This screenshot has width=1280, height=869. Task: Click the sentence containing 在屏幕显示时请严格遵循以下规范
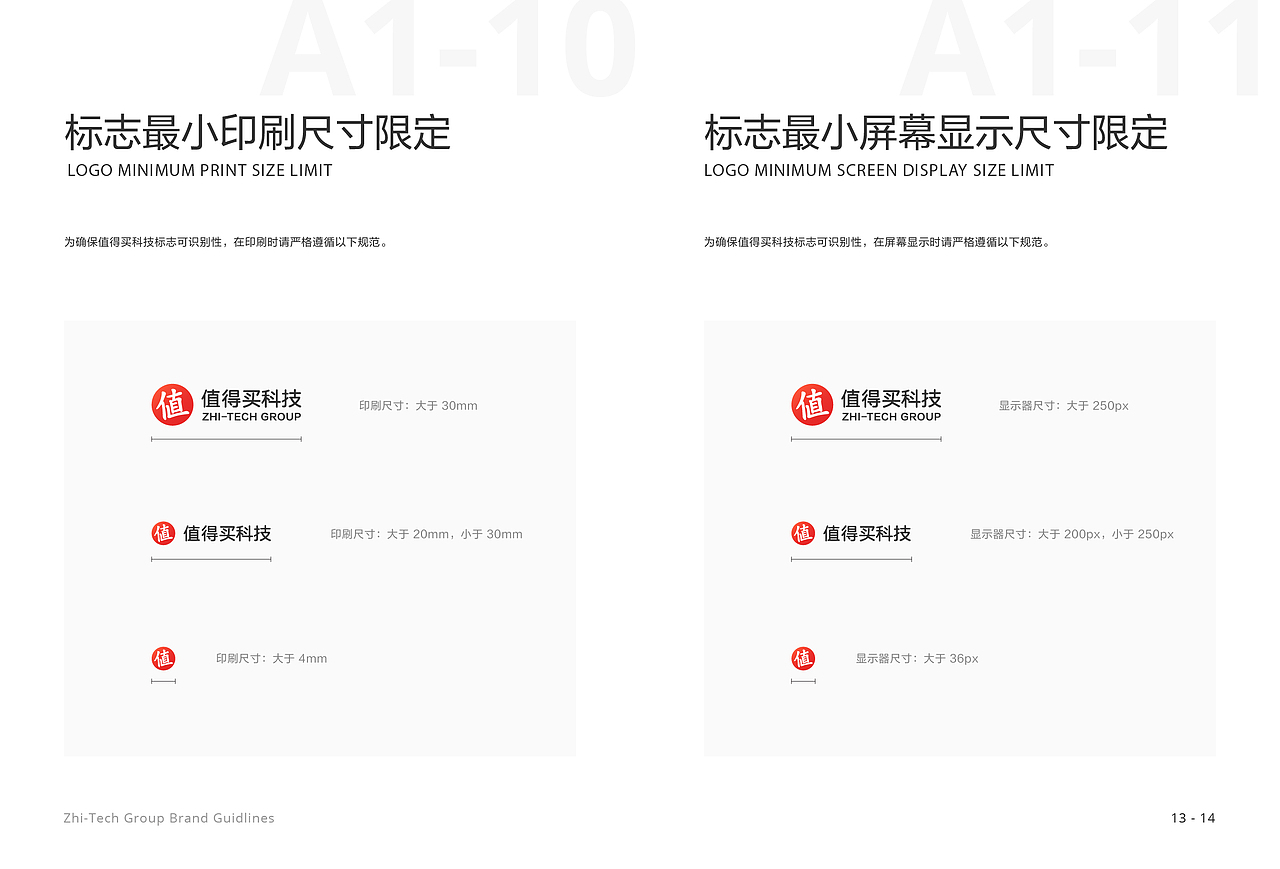point(878,242)
